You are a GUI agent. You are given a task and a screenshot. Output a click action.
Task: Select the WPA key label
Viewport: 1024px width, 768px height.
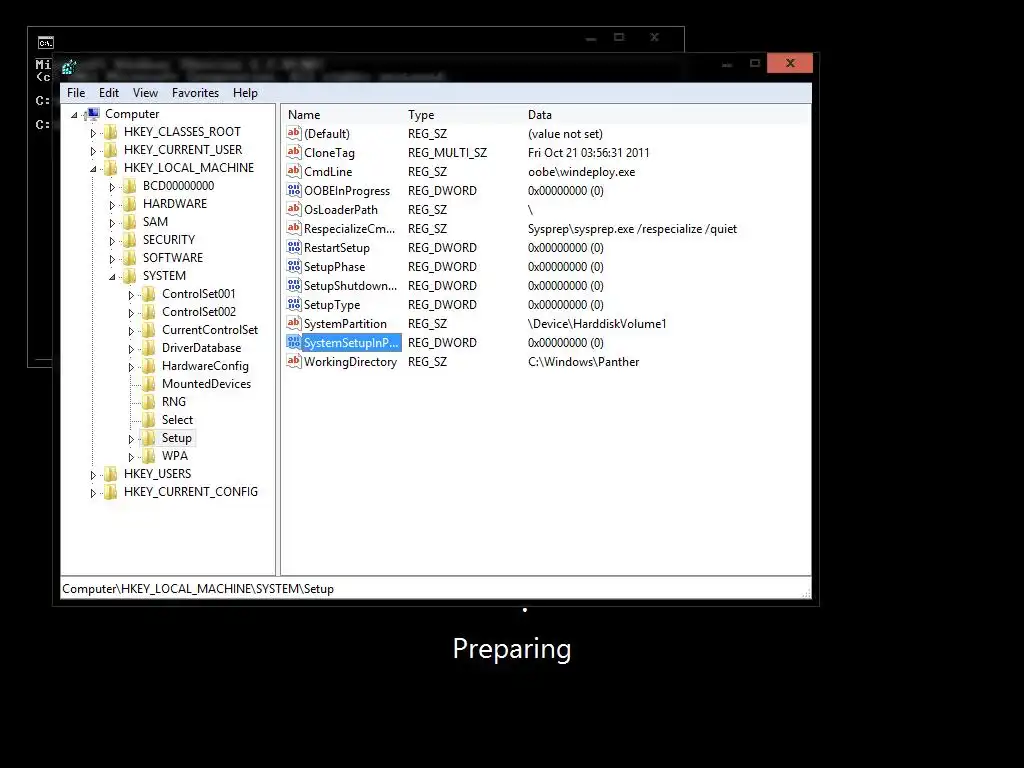[x=174, y=456]
